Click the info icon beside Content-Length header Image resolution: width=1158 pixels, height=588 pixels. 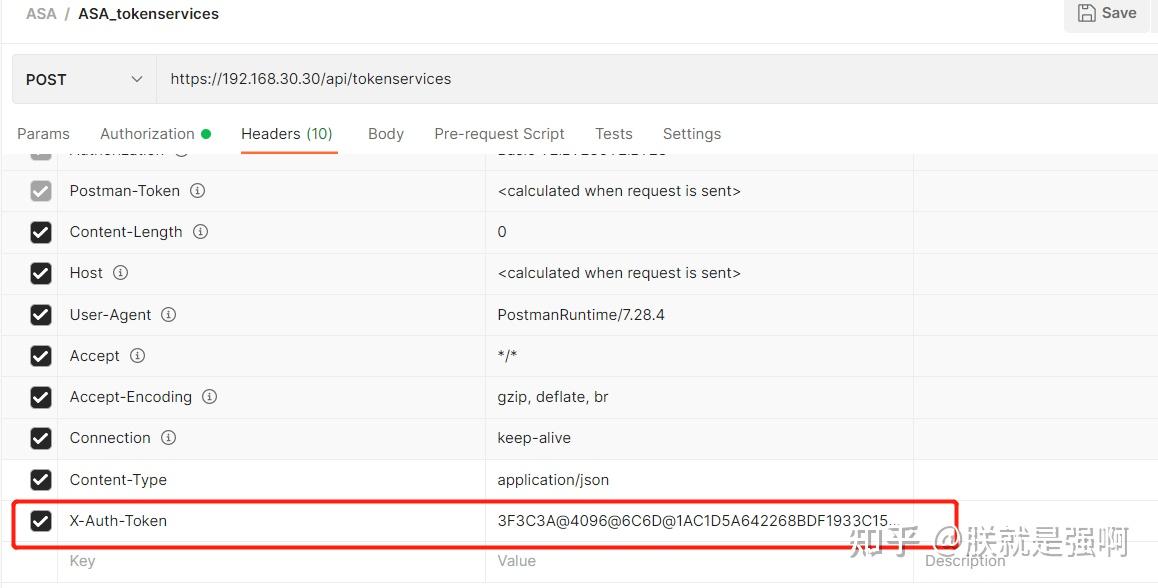(x=199, y=231)
